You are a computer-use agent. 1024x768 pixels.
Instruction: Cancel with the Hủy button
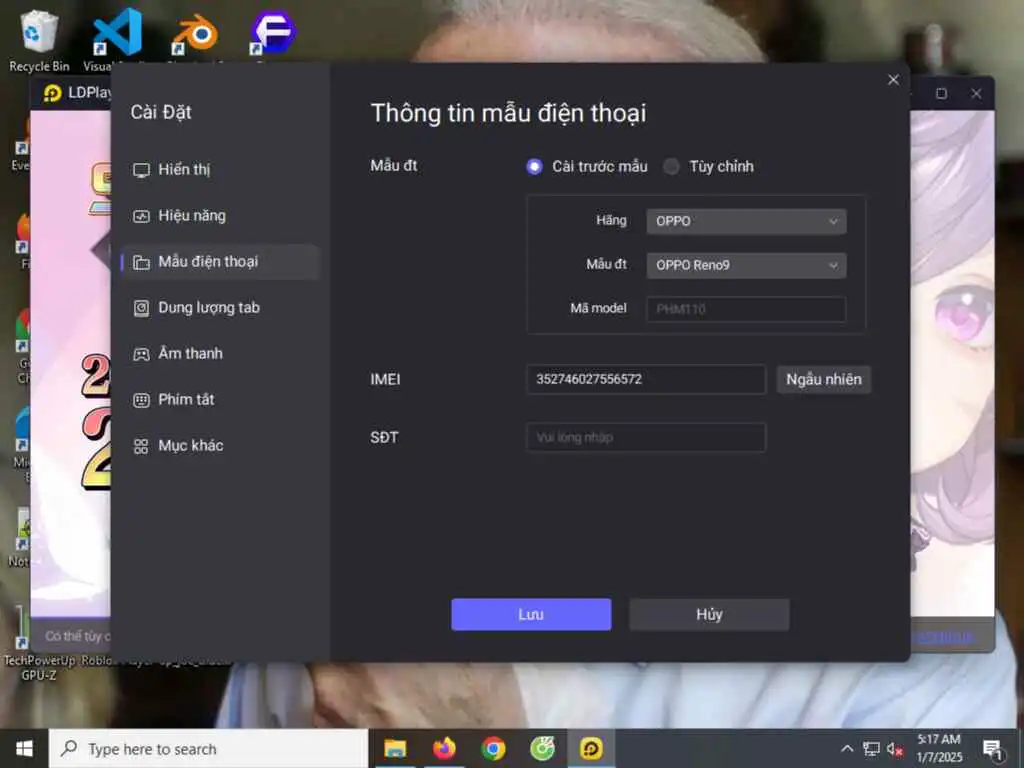tap(709, 615)
